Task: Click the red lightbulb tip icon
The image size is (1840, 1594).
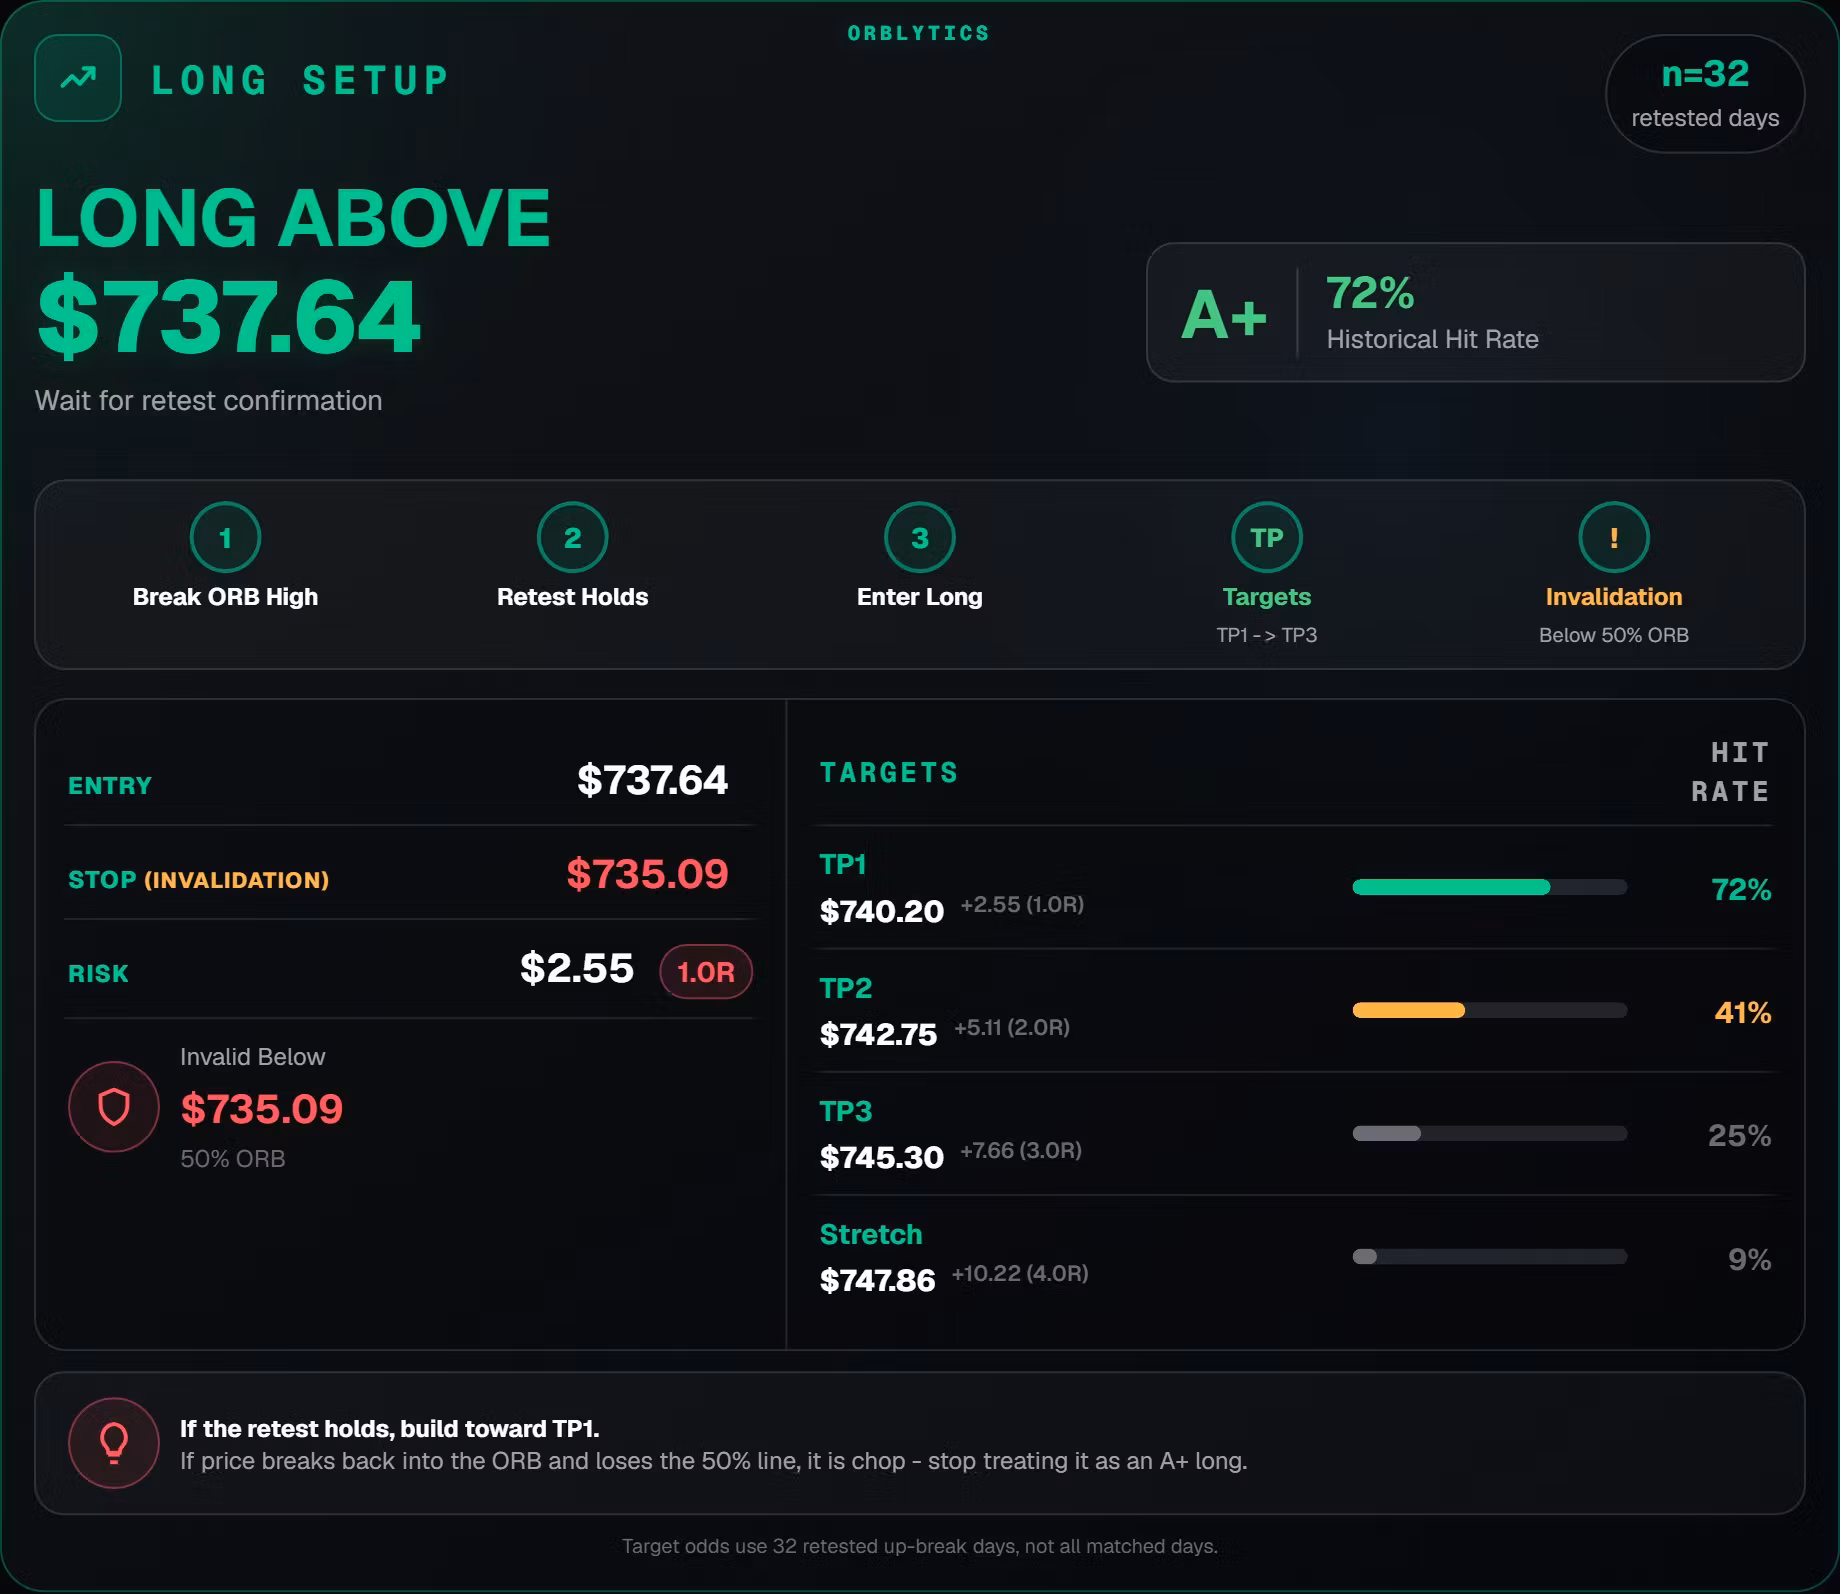Action: click(113, 1442)
